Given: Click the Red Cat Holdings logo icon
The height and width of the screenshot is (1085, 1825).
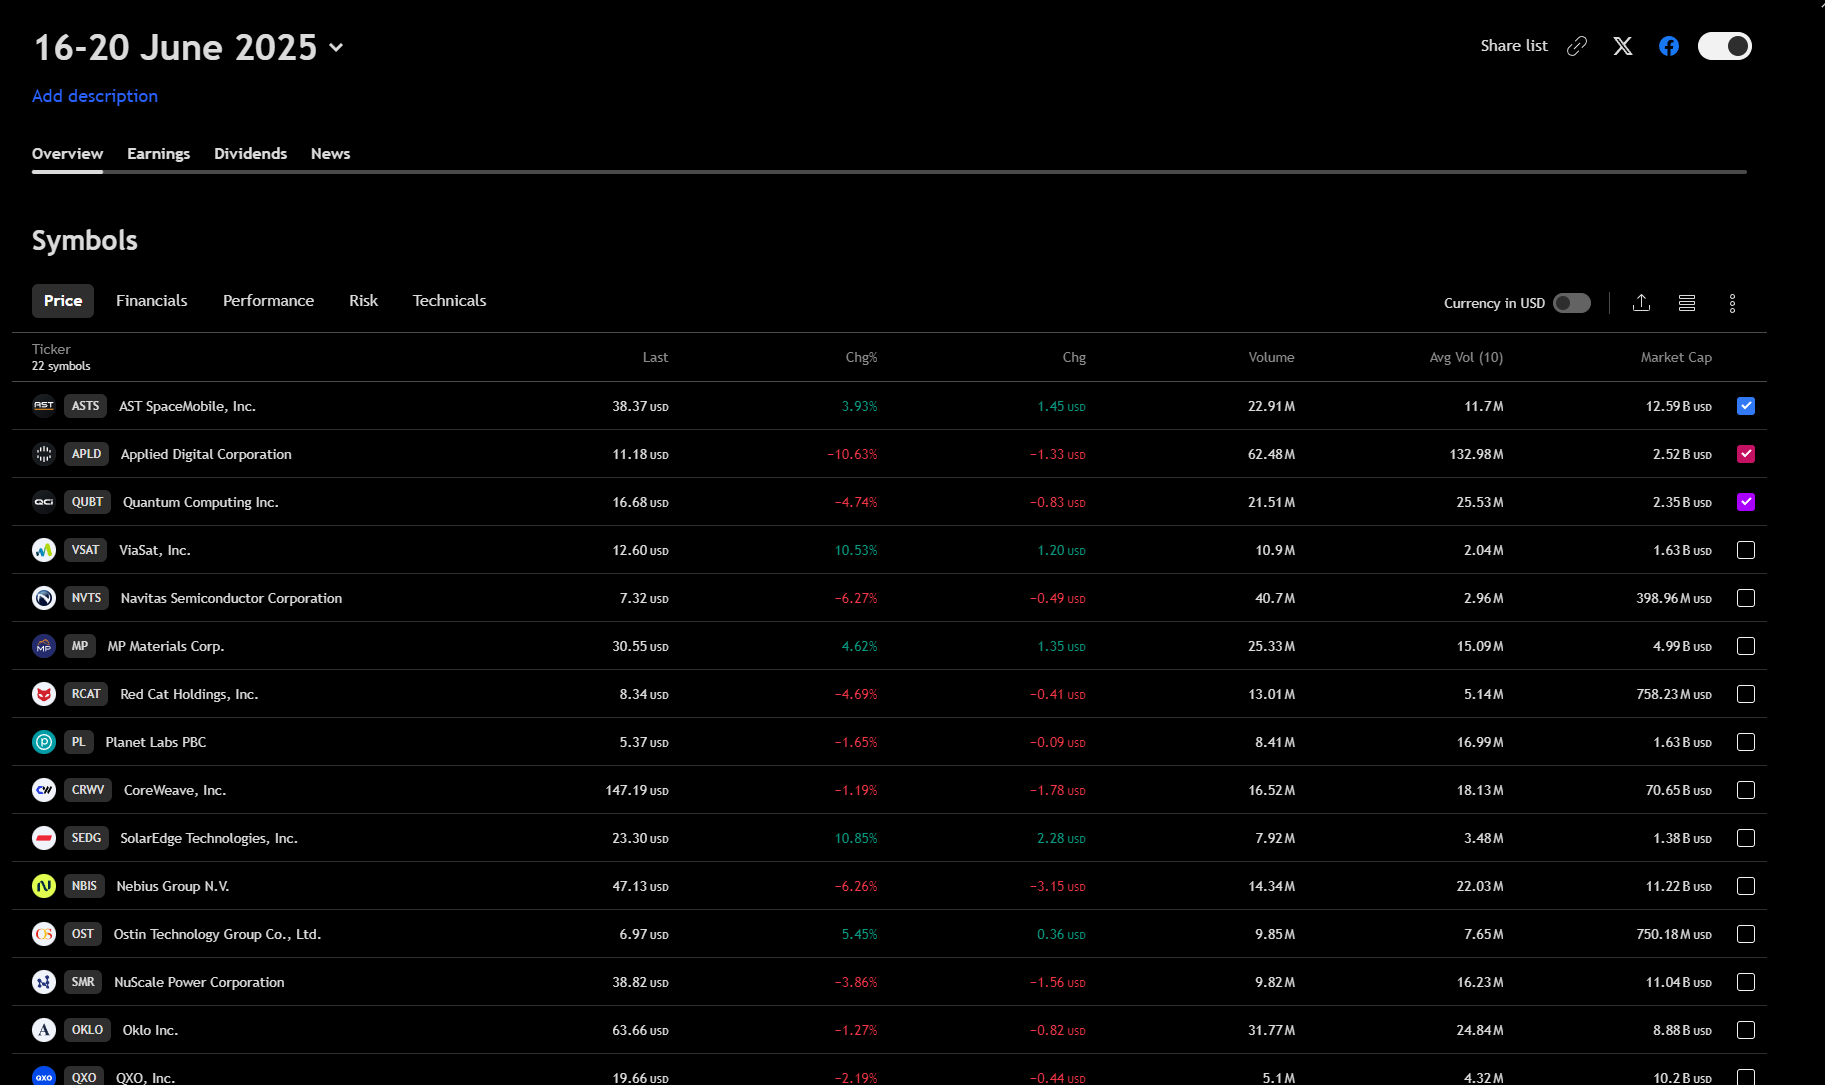Looking at the screenshot, I should pyautogui.click(x=44, y=694).
